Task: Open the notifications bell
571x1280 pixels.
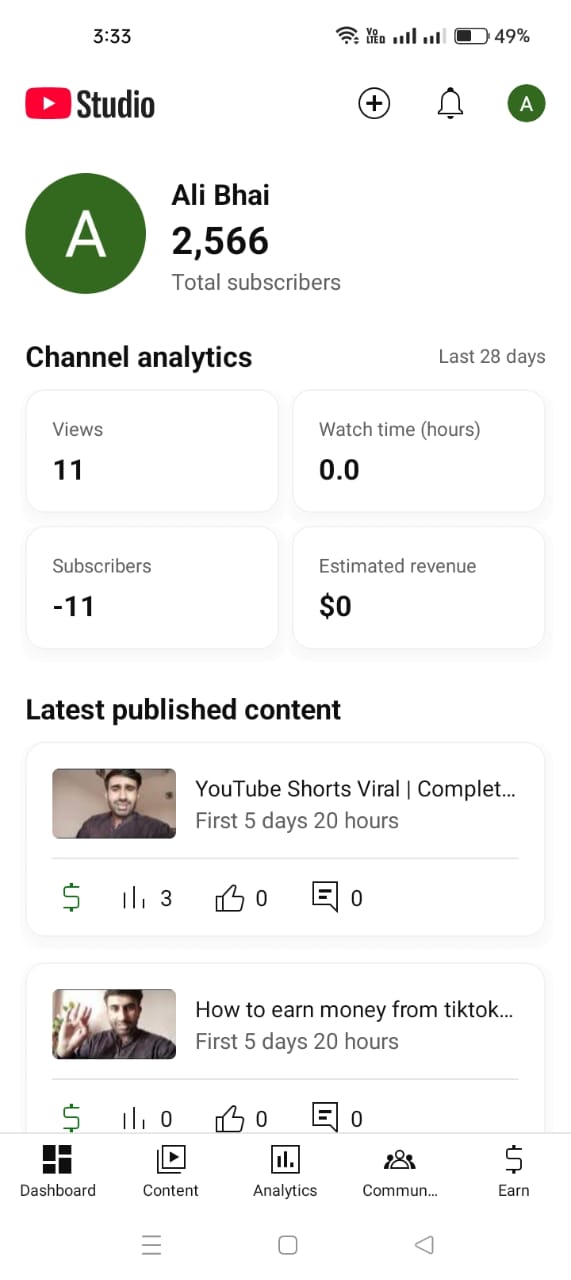Action: click(451, 103)
